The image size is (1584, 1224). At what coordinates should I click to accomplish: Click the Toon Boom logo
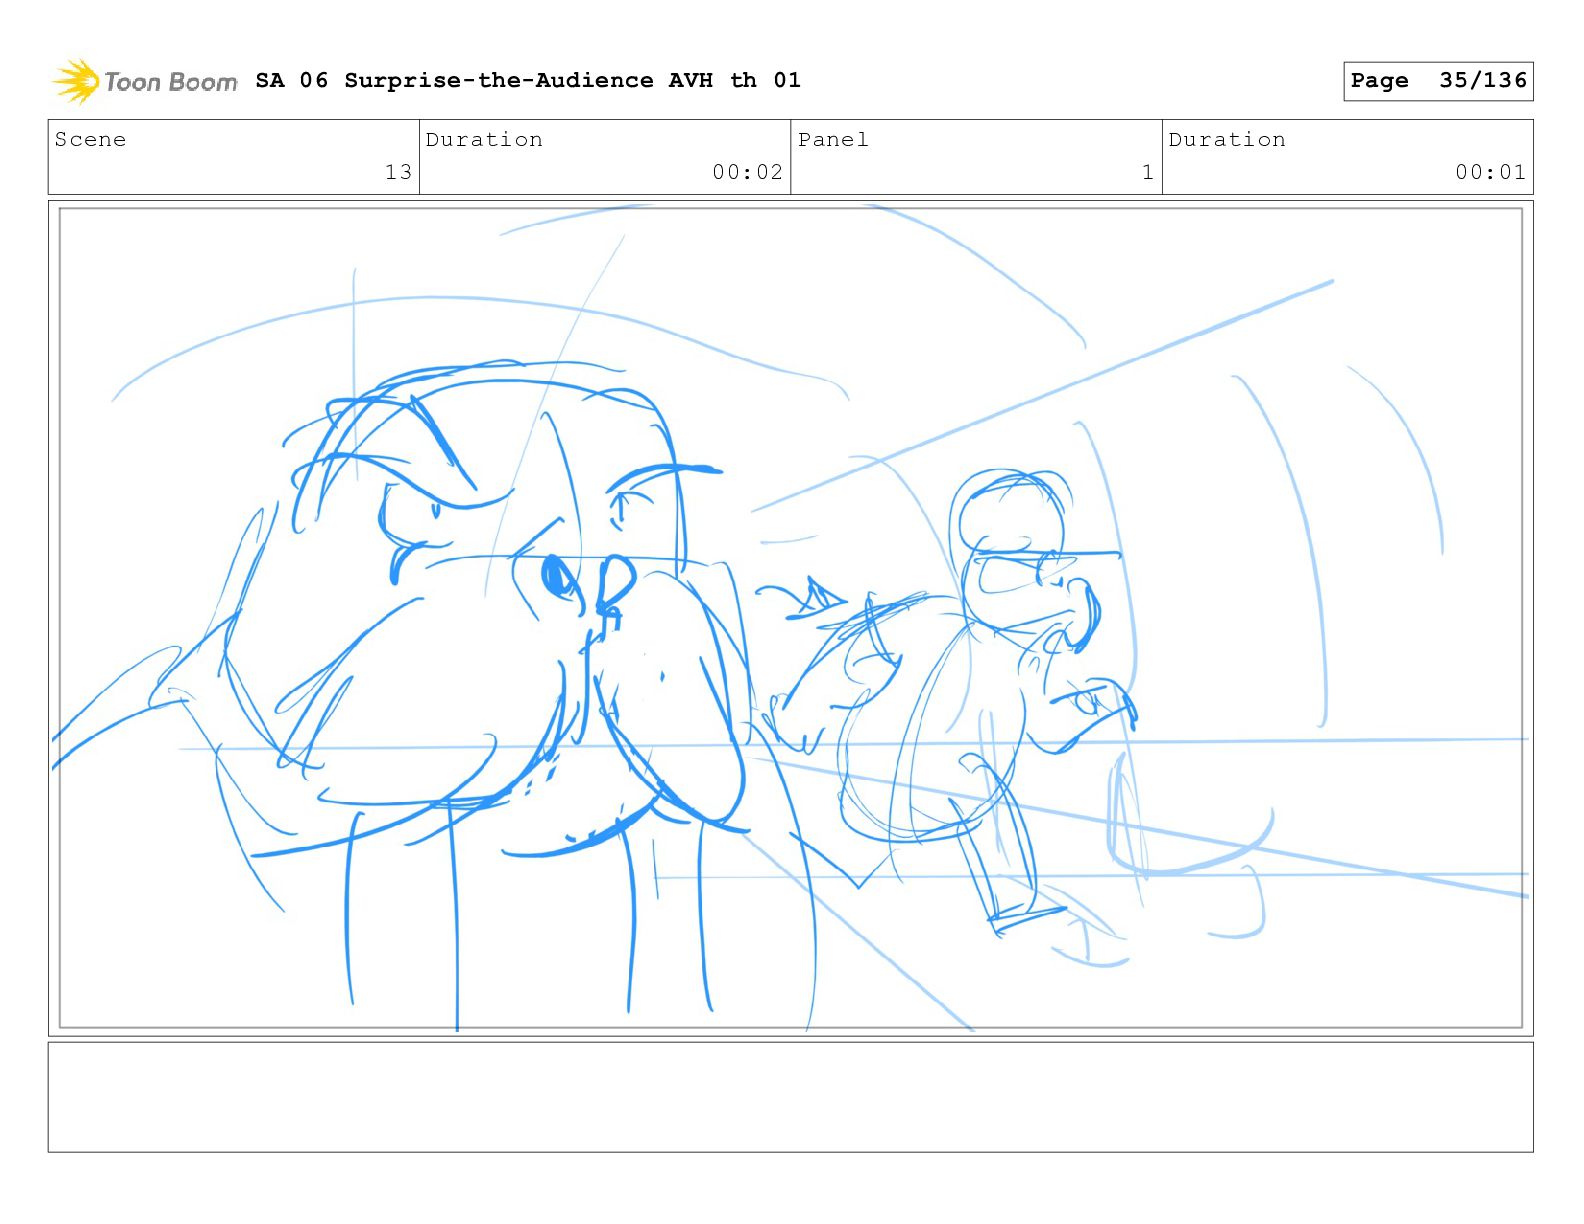point(145,81)
